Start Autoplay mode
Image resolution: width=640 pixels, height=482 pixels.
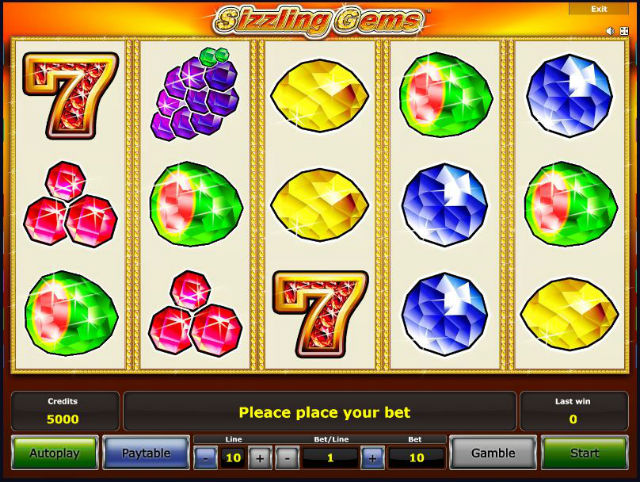[55, 453]
